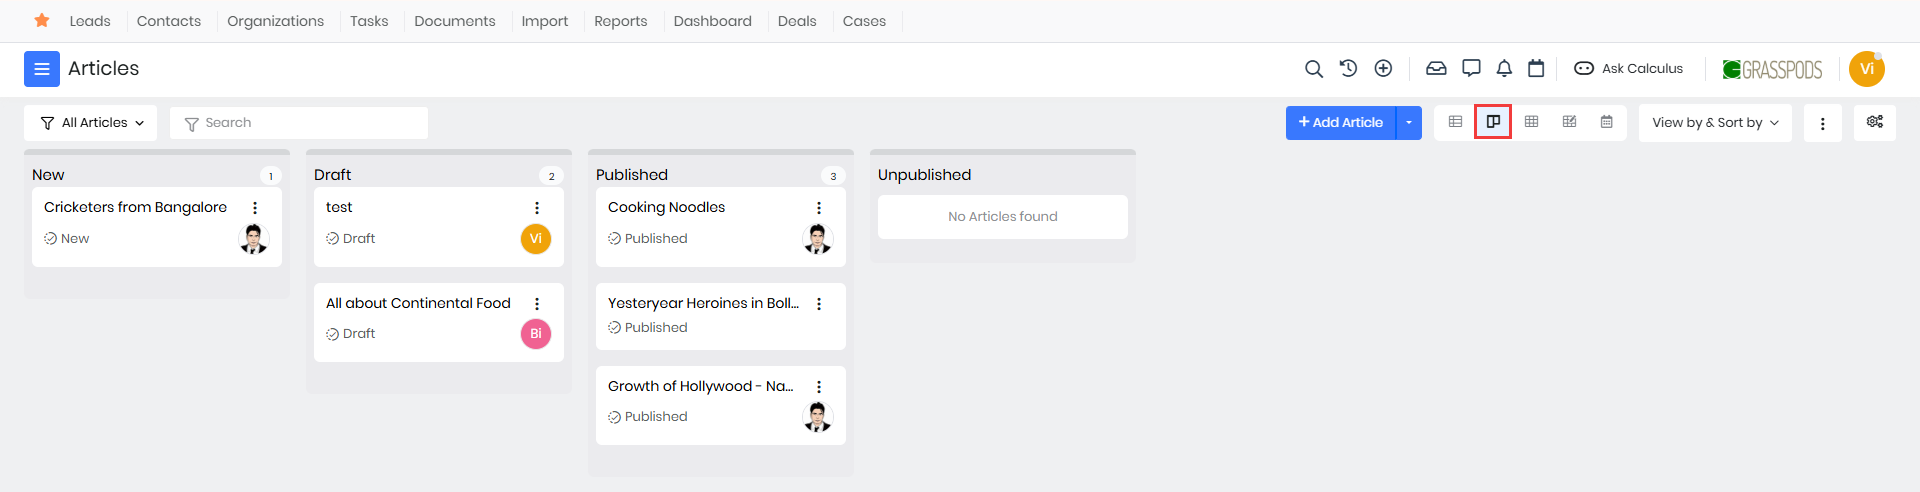Expand View by & Sort by dropdown
Image resolution: width=1920 pixels, height=492 pixels.
[1715, 123]
